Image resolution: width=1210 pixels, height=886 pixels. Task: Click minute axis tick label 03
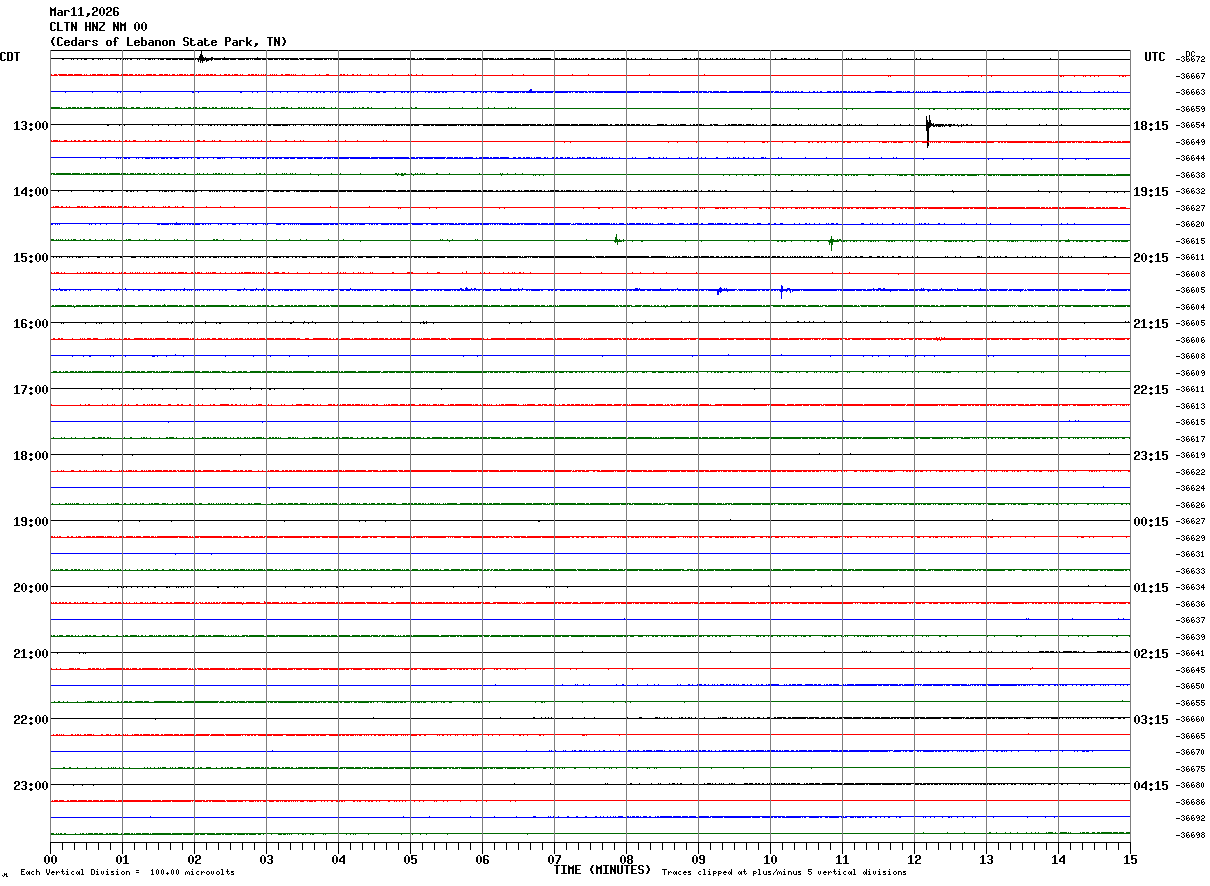pos(266,860)
